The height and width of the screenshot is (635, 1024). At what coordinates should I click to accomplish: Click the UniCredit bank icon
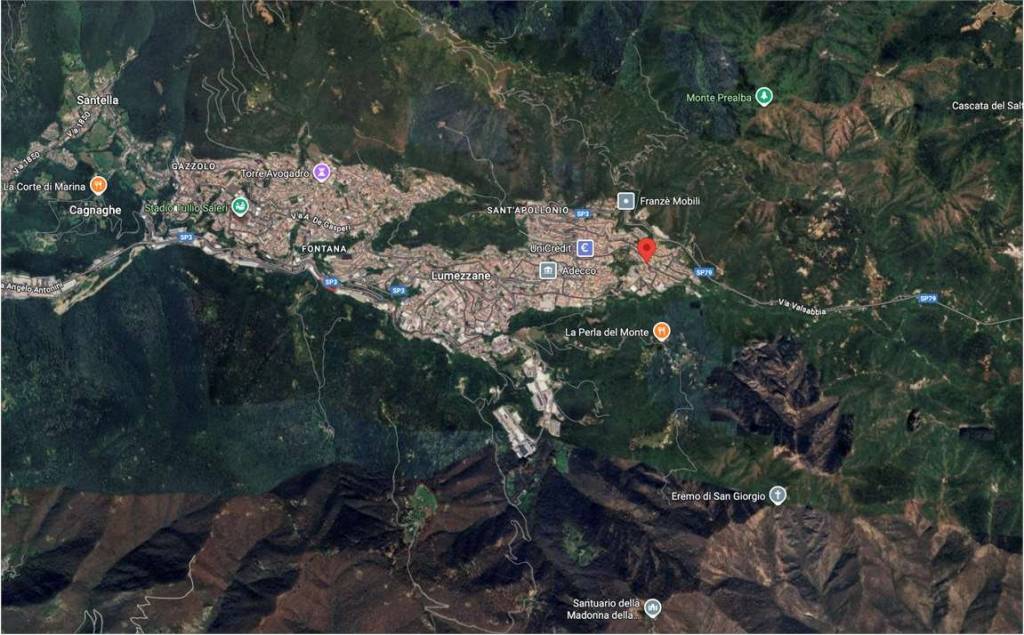click(x=585, y=247)
